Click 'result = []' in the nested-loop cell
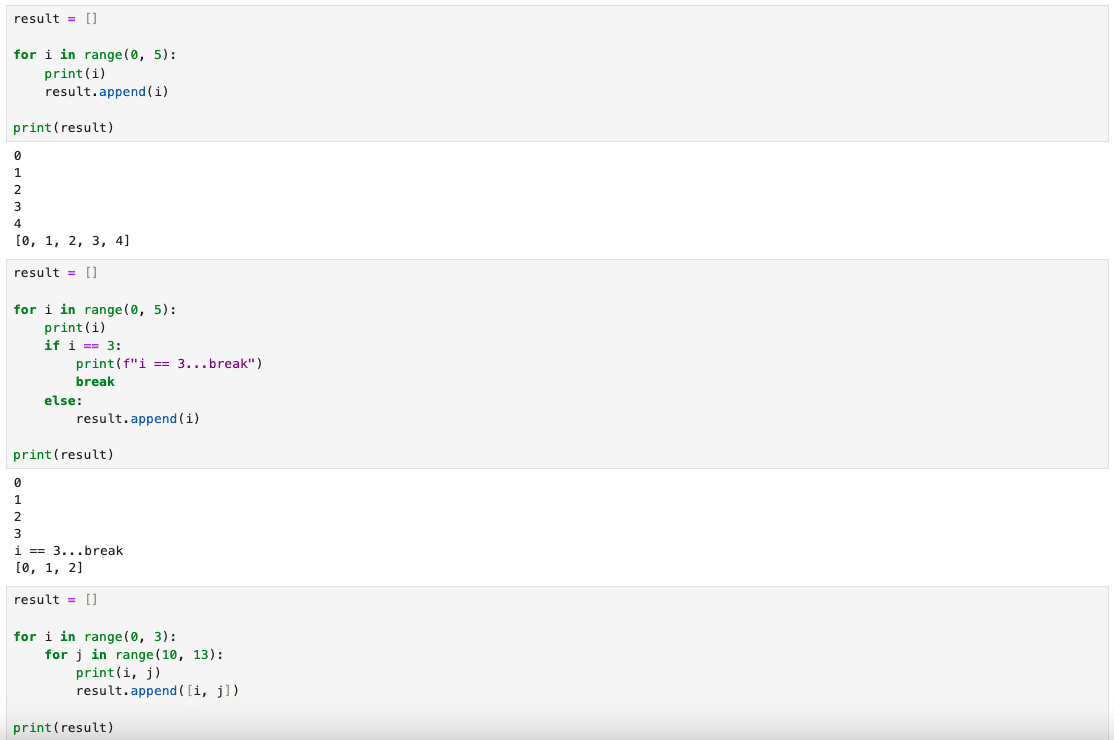This screenshot has width=1114, height=740. (55, 599)
